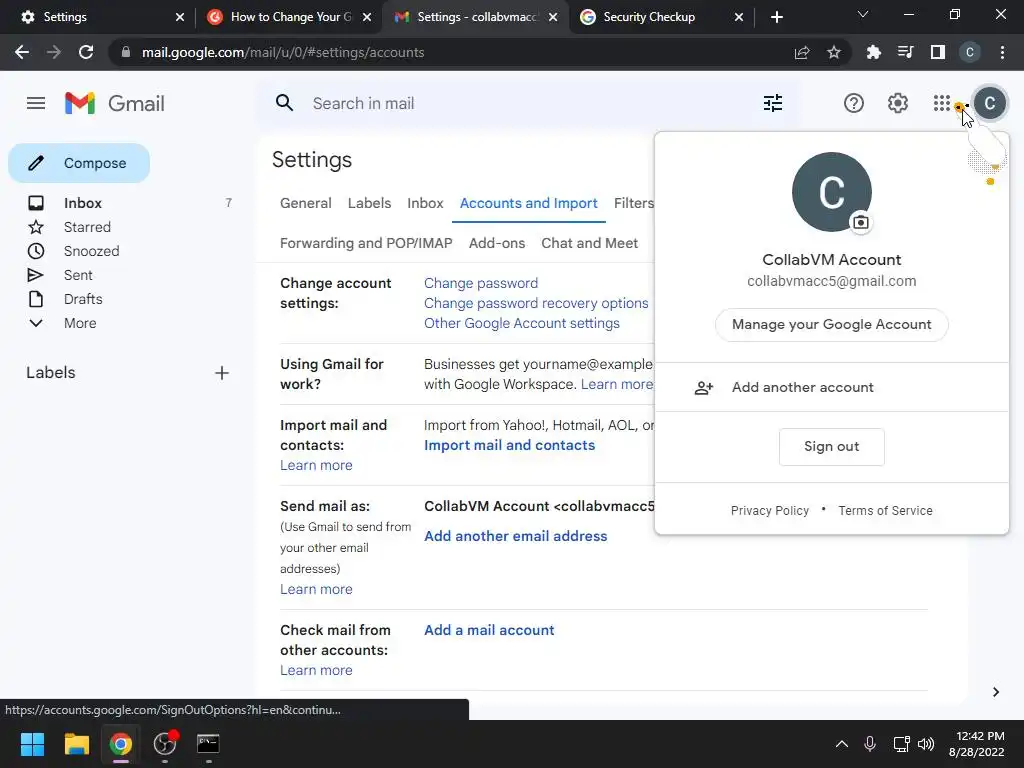Switch to How to Change Your G browser tab
1024x768 pixels.
point(291,17)
